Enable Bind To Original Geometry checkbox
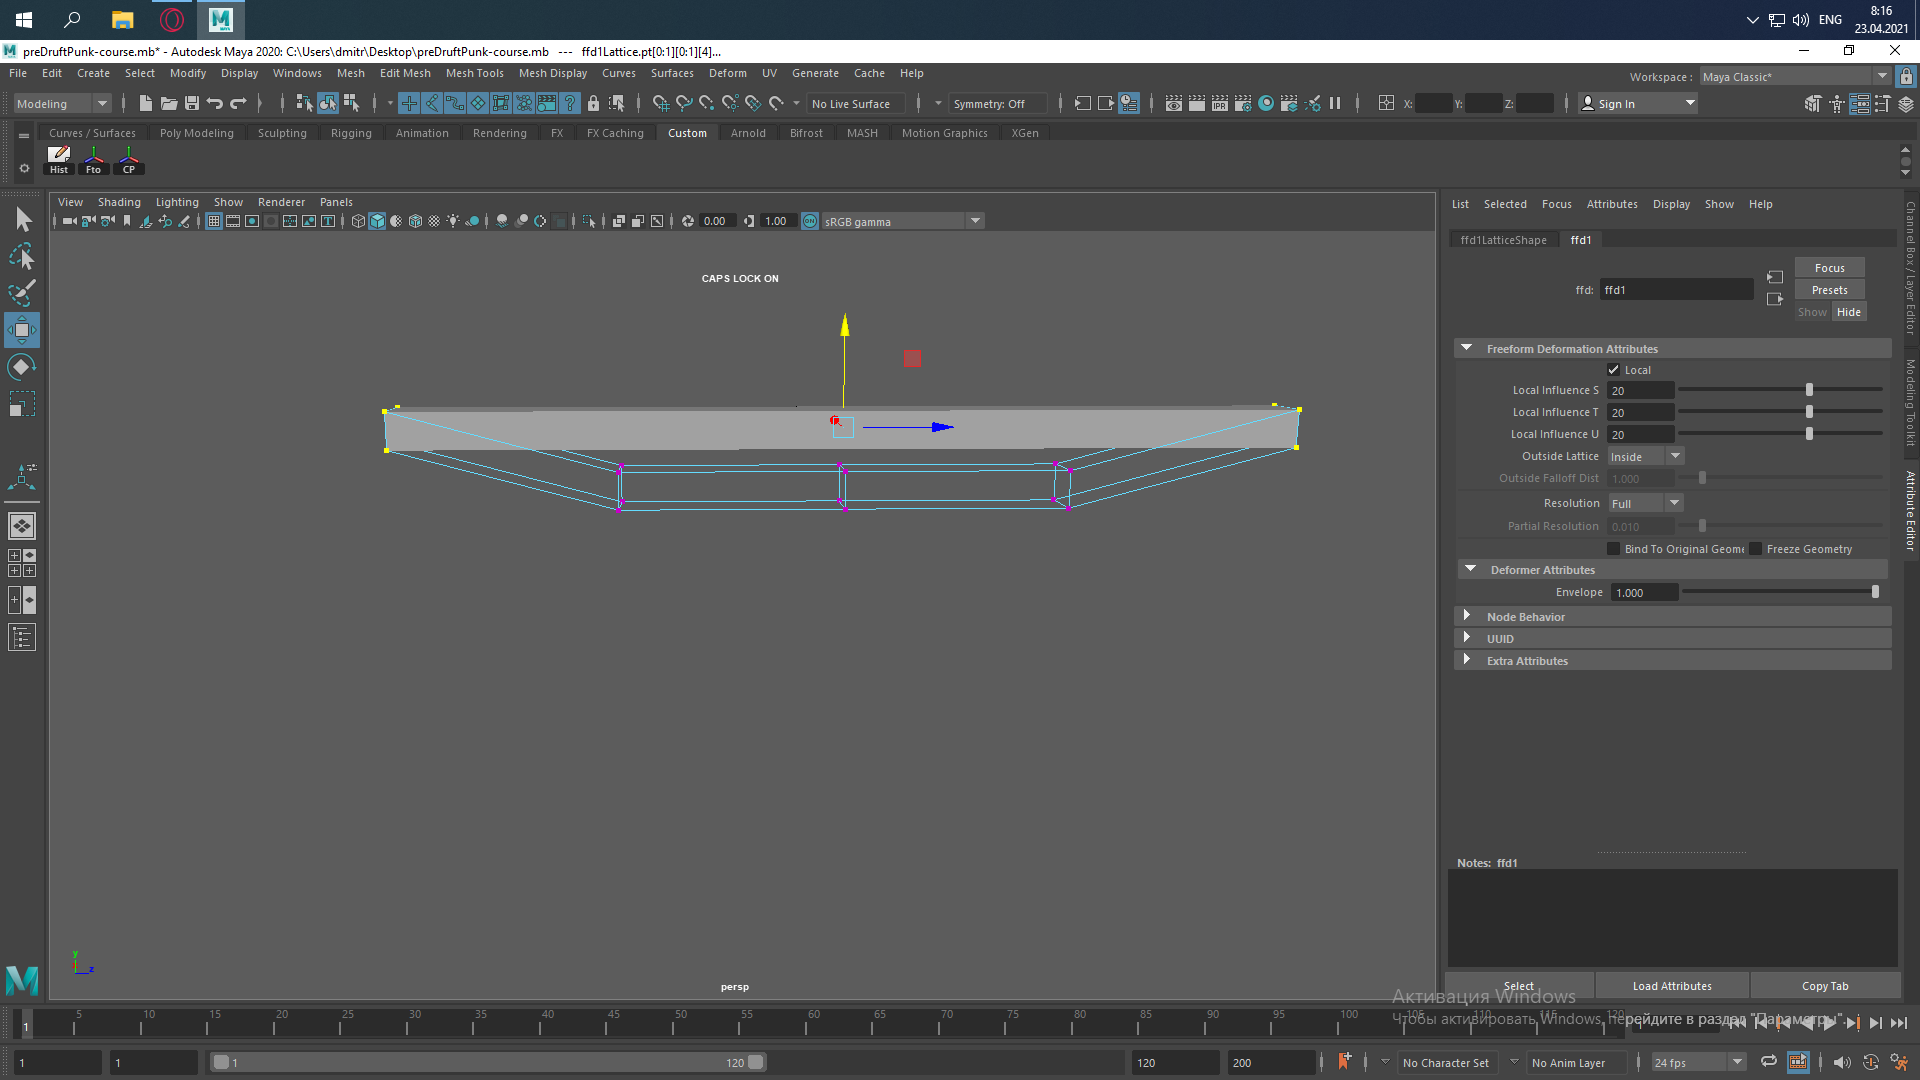The image size is (1920, 1080). (1613, 549)
